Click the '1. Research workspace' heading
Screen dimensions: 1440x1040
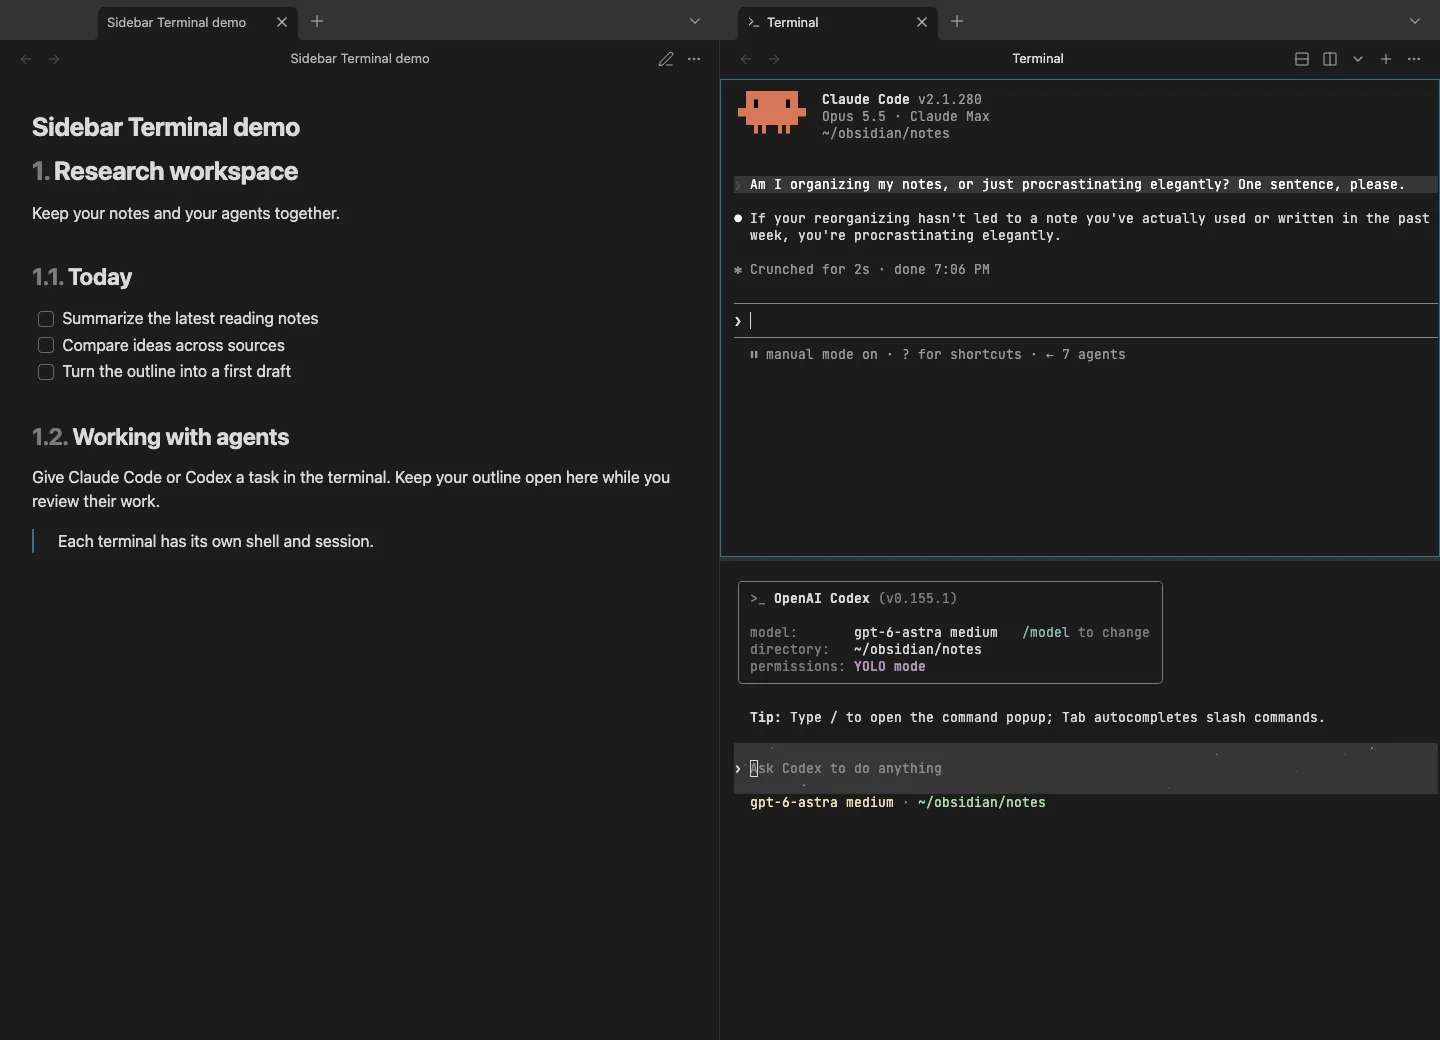coord(165,171)
